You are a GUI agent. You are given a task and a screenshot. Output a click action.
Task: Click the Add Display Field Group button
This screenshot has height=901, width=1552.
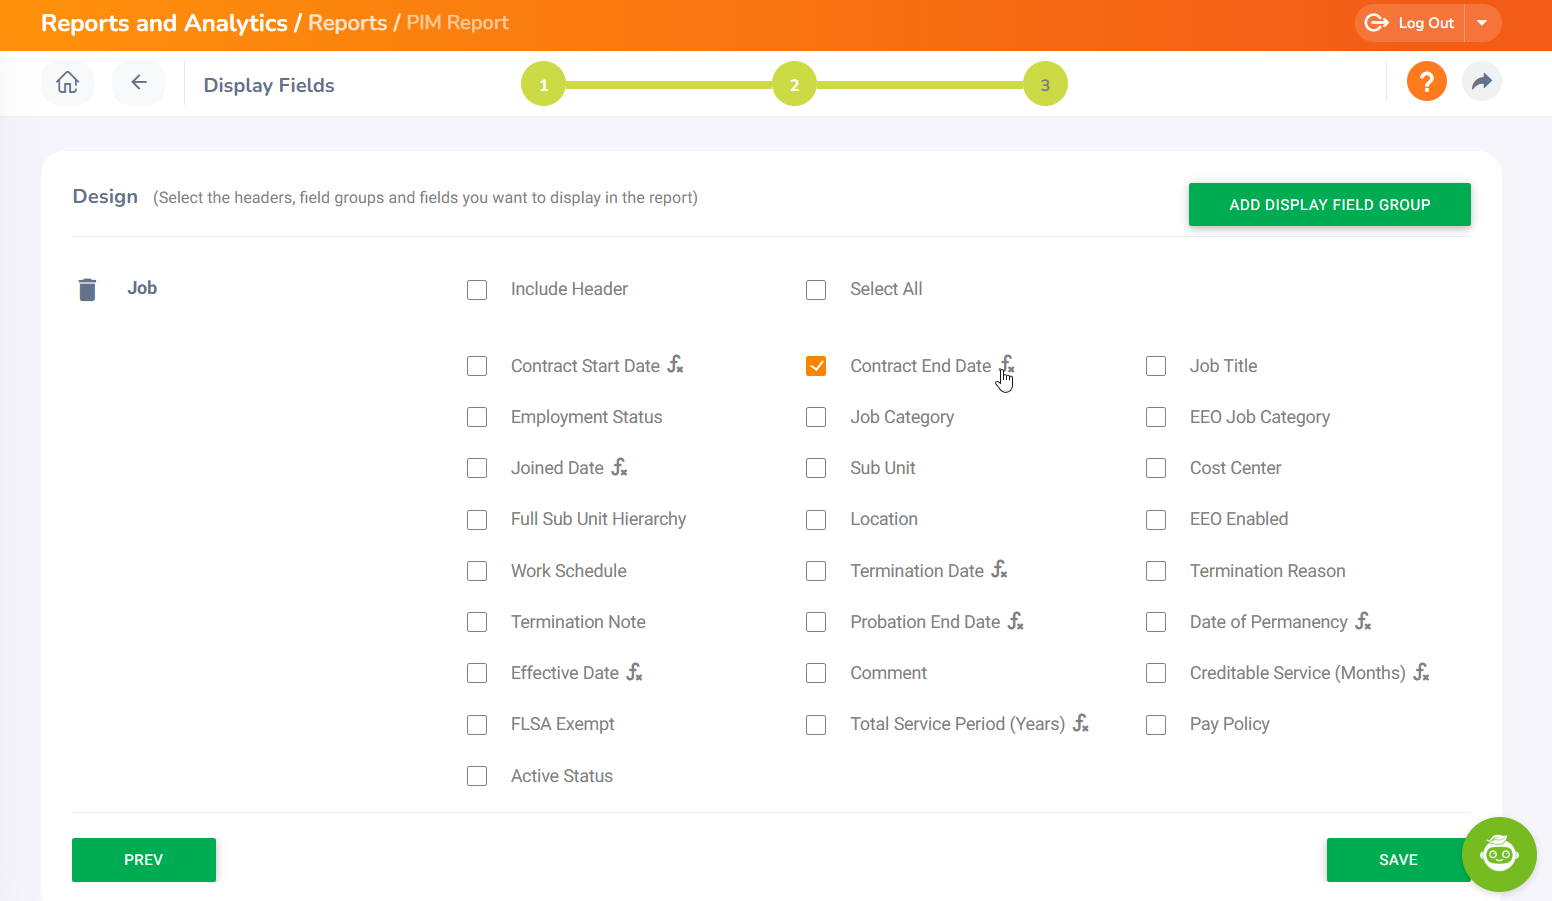[x=1329, y=205]
